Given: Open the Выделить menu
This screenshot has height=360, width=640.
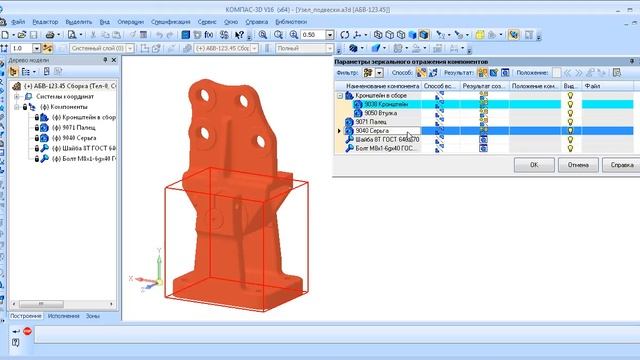Looking at the screenshot, I should pos(78,22).
